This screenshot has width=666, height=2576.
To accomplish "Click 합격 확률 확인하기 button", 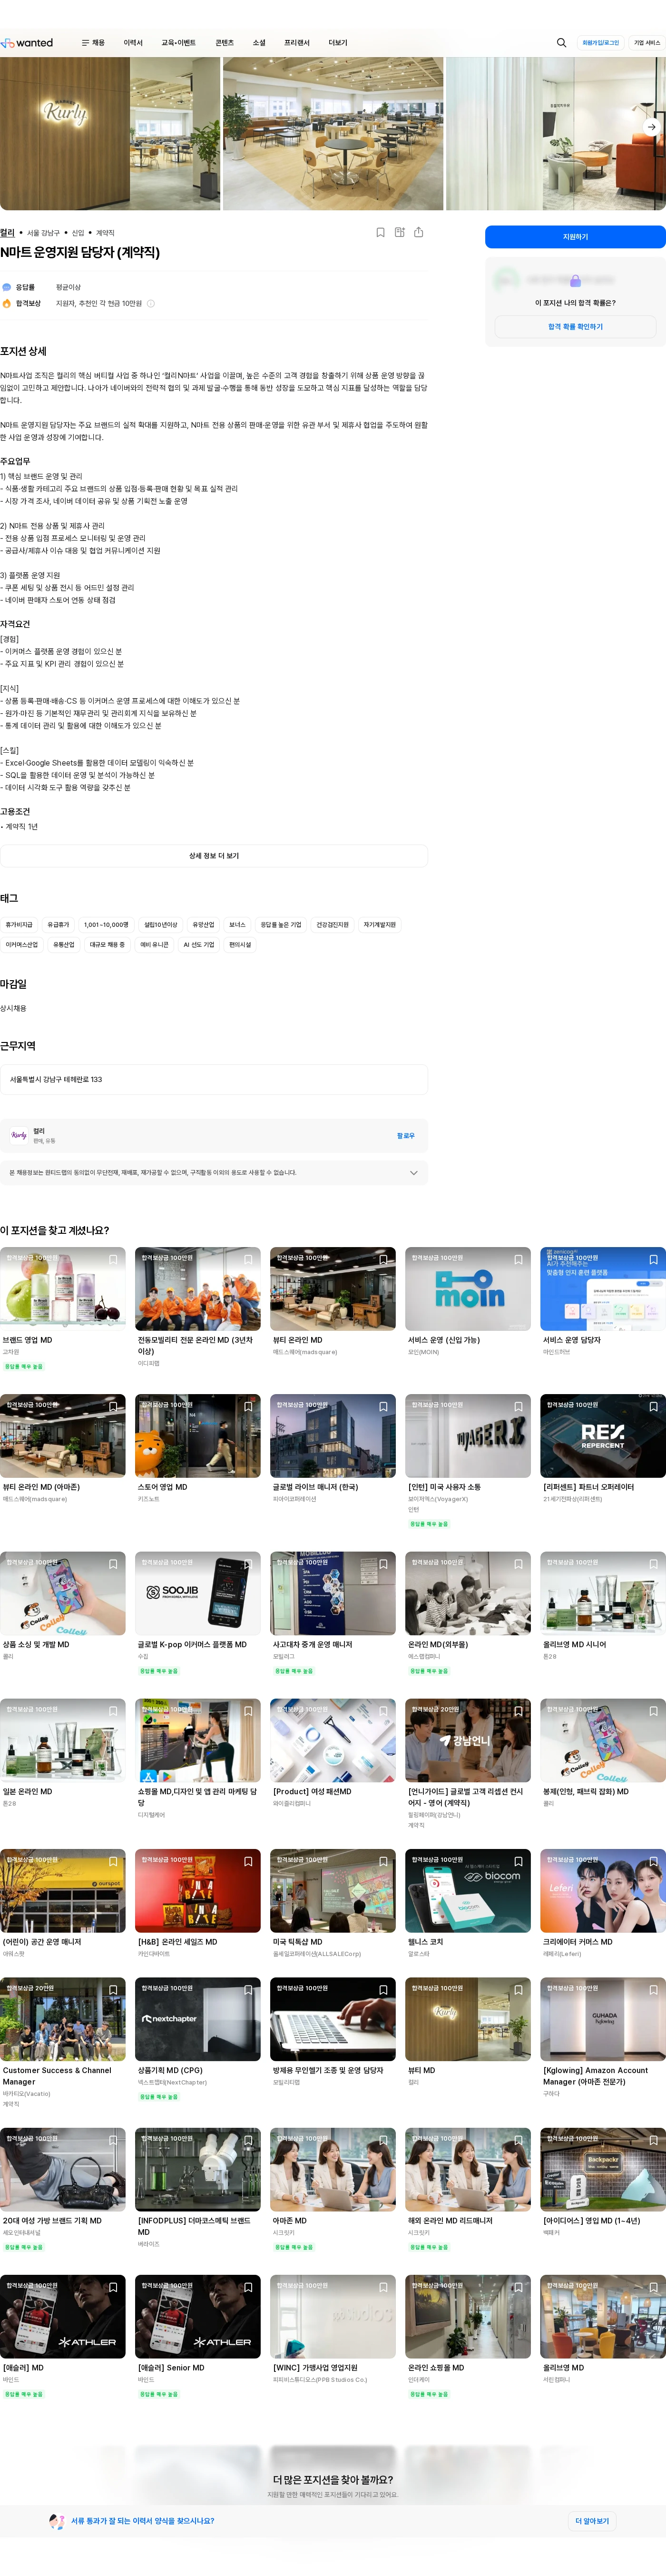I will pos(575,327).
